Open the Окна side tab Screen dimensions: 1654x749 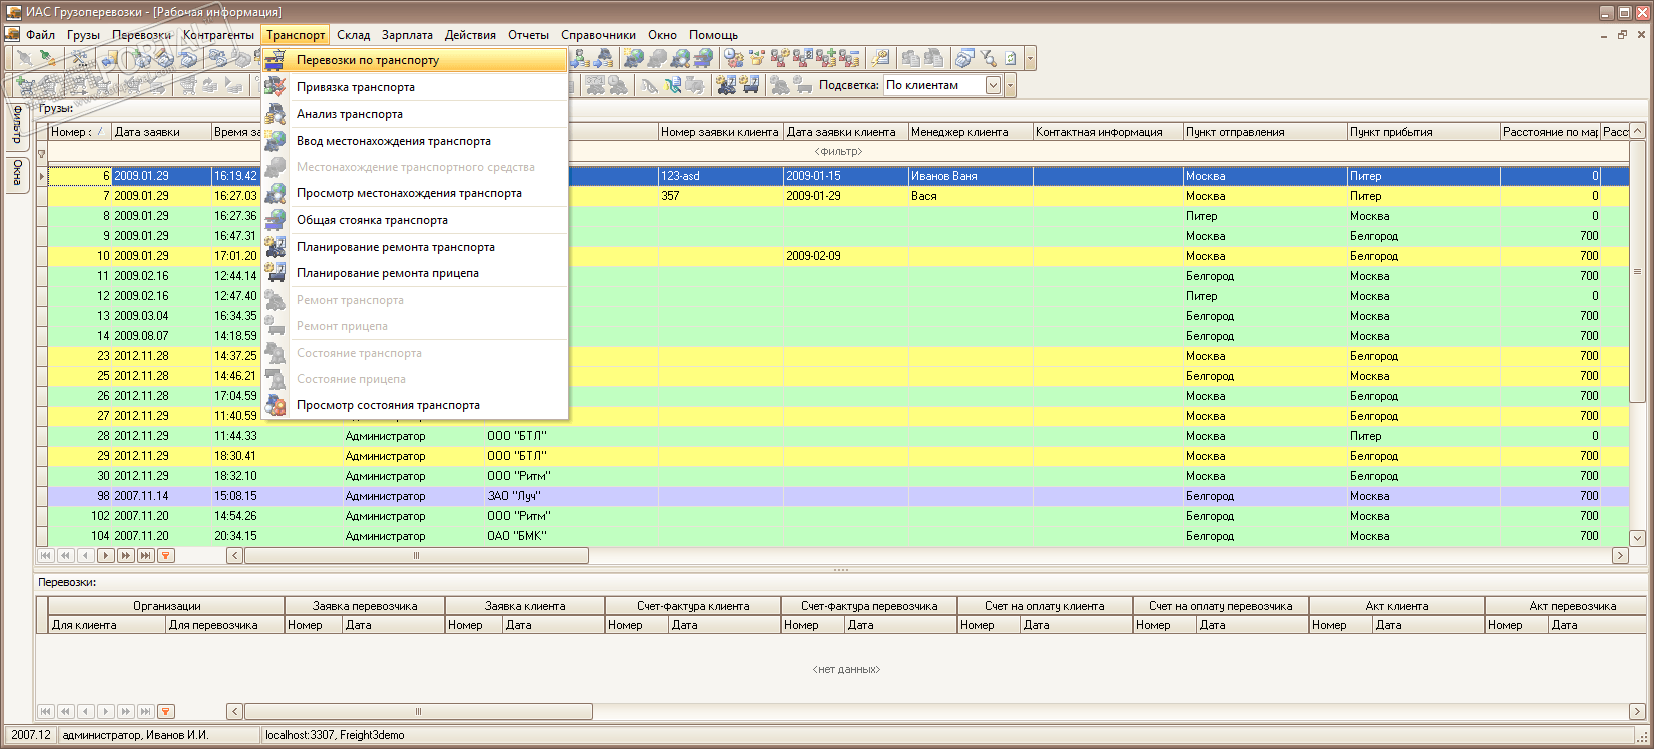17,174
